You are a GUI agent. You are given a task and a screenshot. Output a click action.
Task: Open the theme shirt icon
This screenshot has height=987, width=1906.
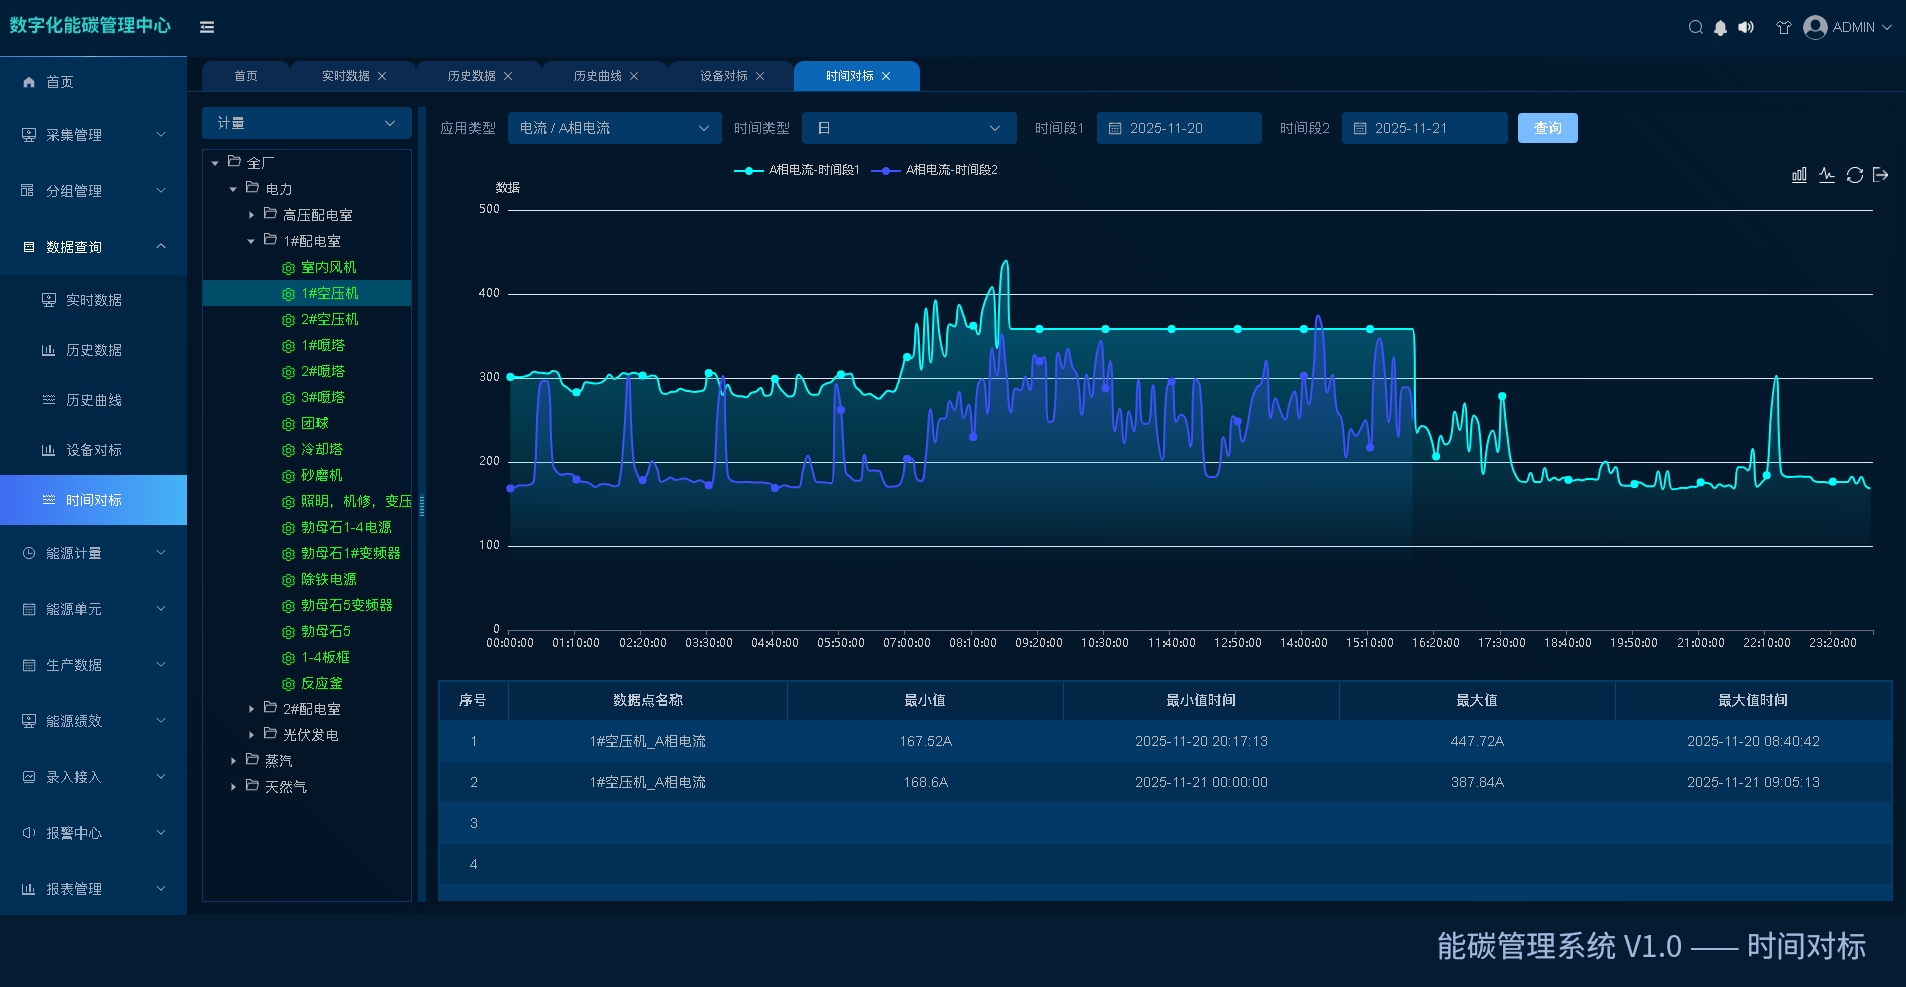[1783, 27]
